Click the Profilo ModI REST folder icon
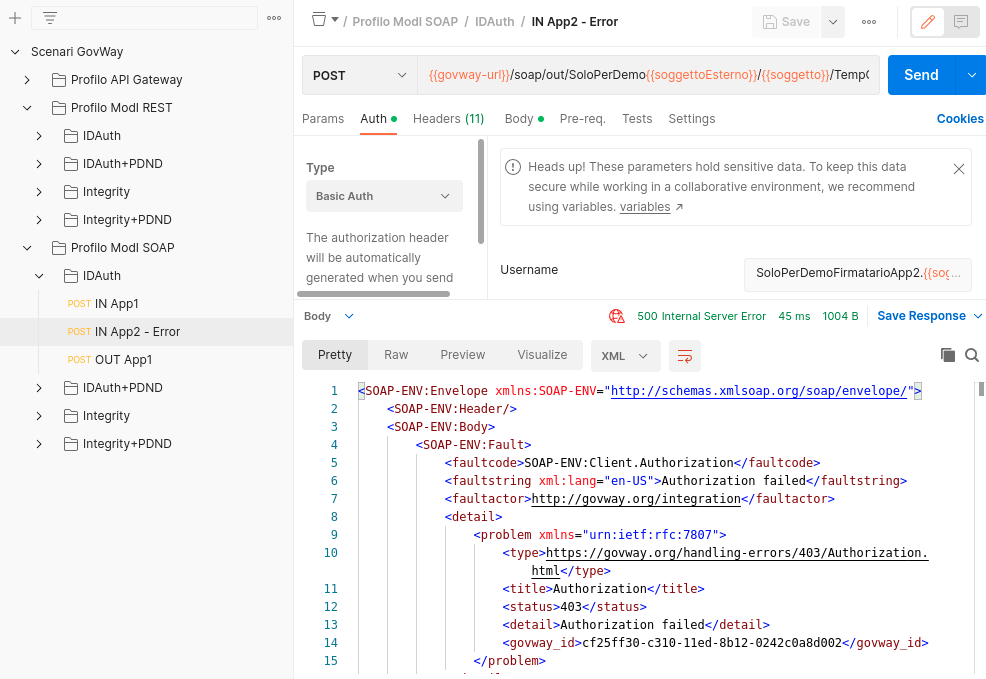Image resolution: width=986 pixels, height=679 pixels. 59,108
